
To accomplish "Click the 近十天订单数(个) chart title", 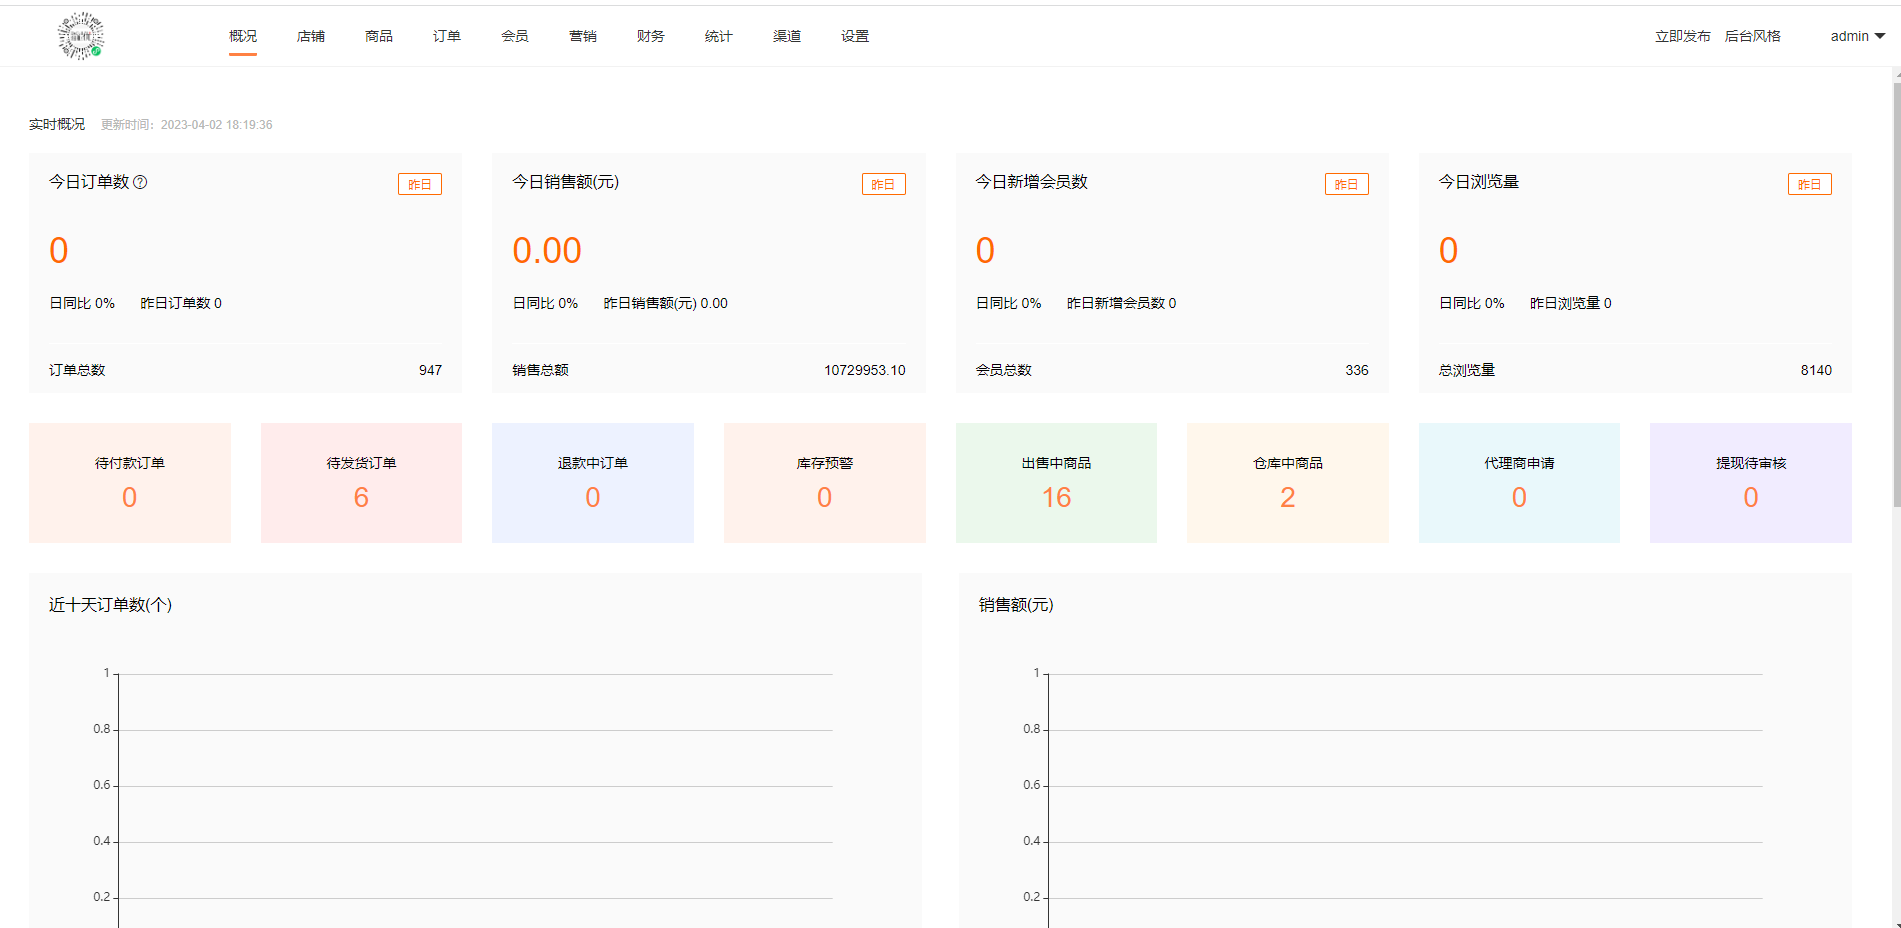I will (110, 605).
